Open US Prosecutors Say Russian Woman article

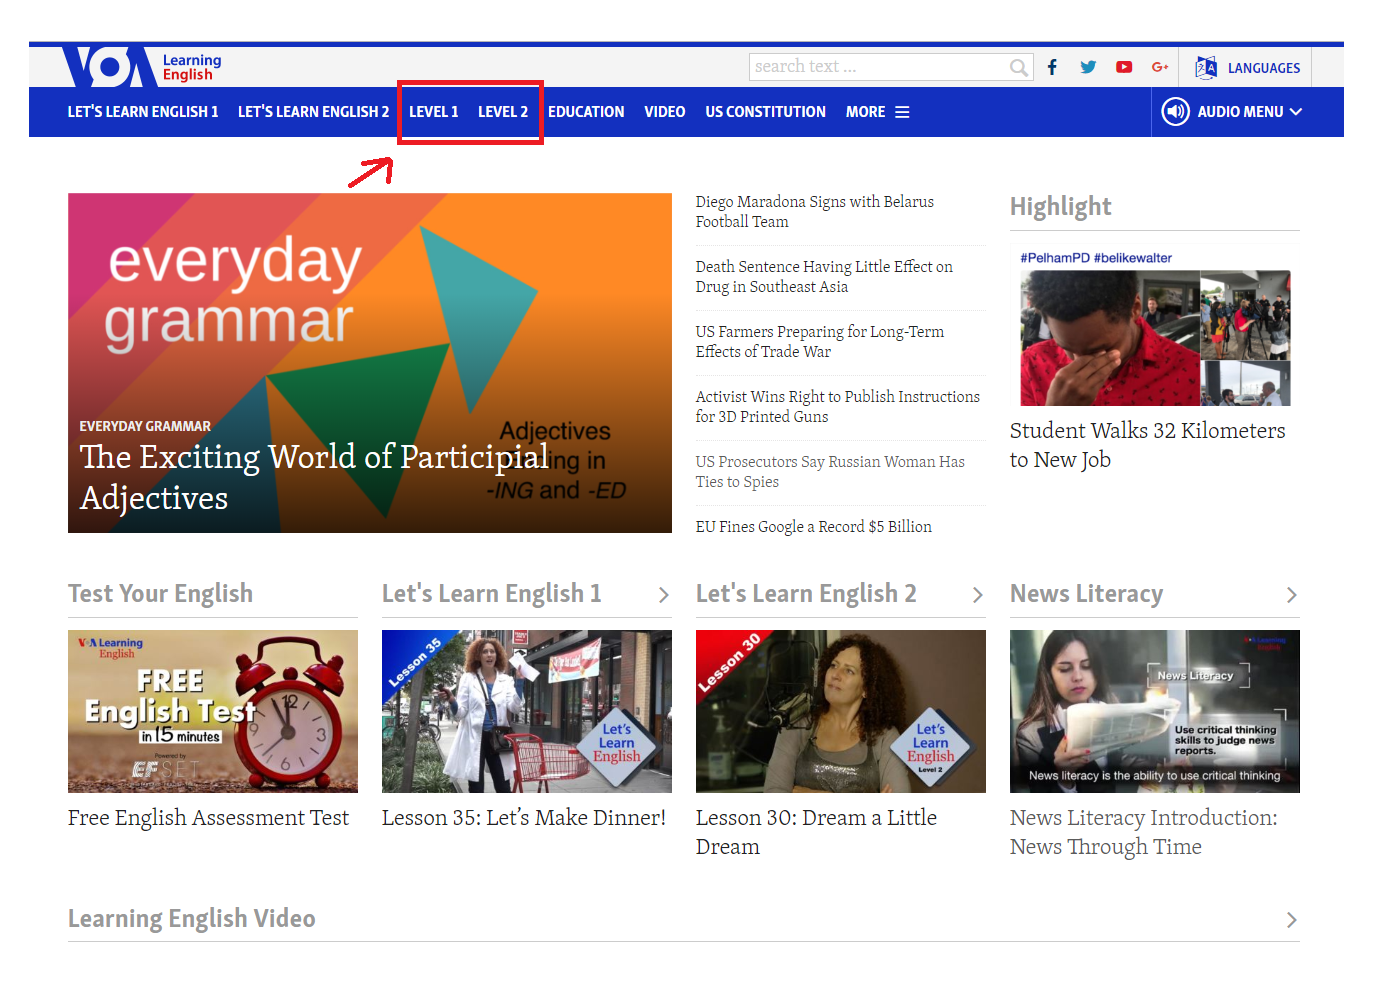[830, 472]
